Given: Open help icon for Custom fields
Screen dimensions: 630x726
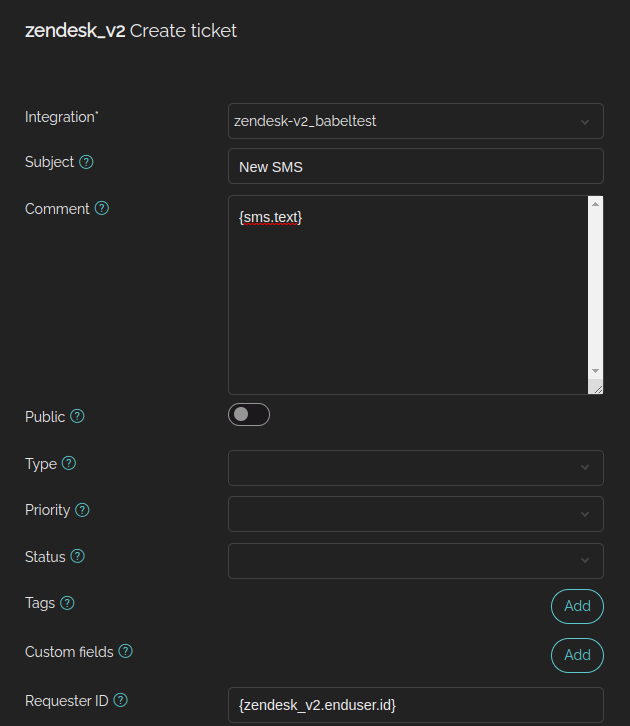Looking at the screenshot, I should click(x=125, y=651).
